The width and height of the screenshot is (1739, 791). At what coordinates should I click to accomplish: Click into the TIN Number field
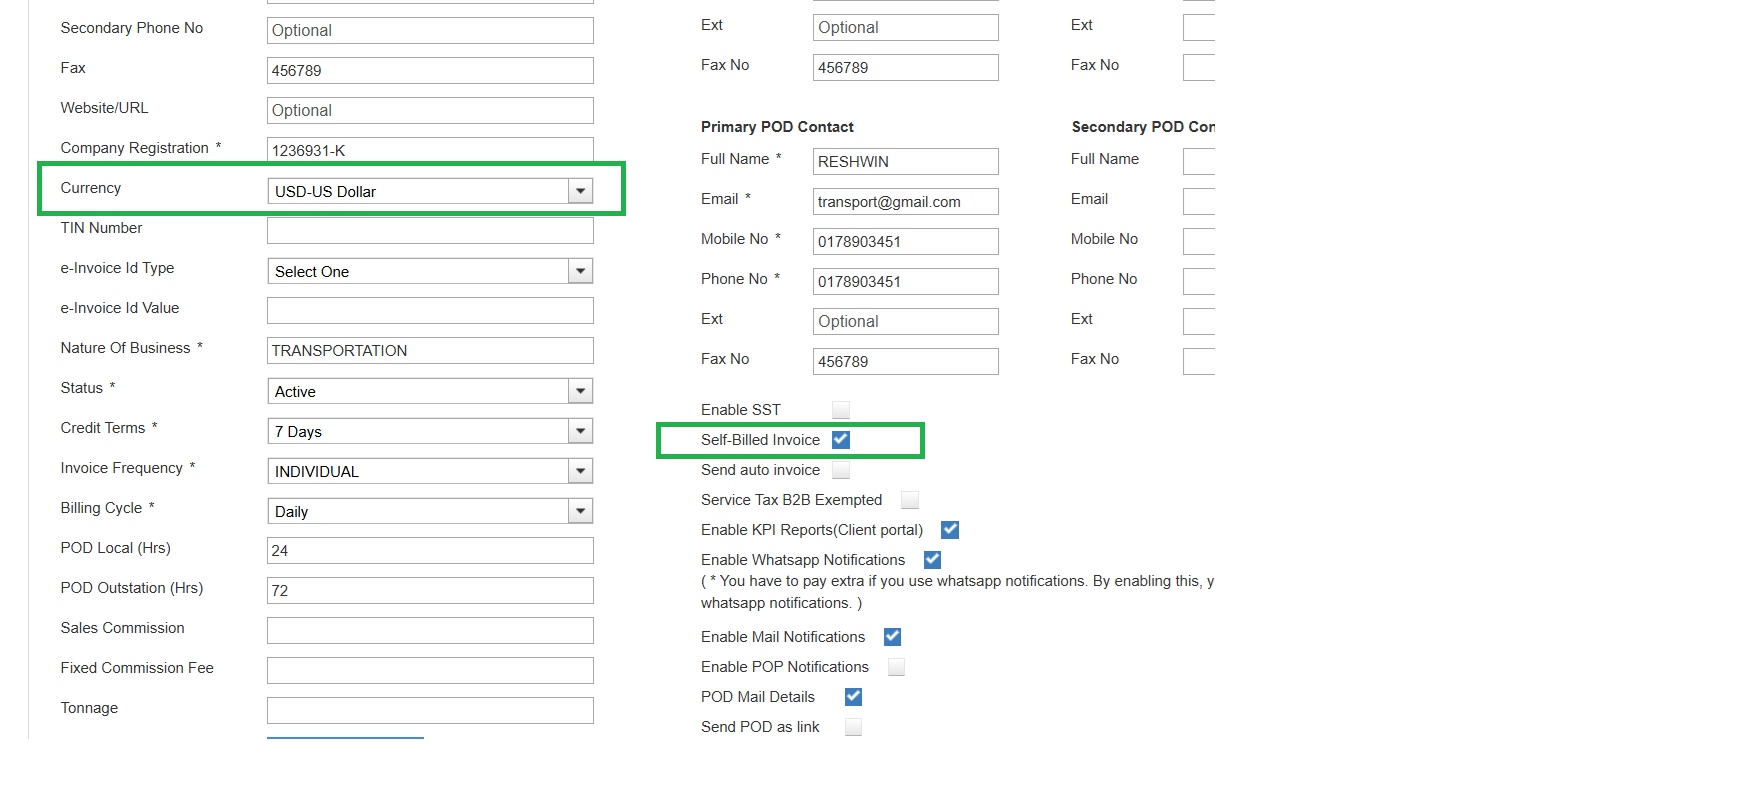pyautogui.click(x=430, y=230)
